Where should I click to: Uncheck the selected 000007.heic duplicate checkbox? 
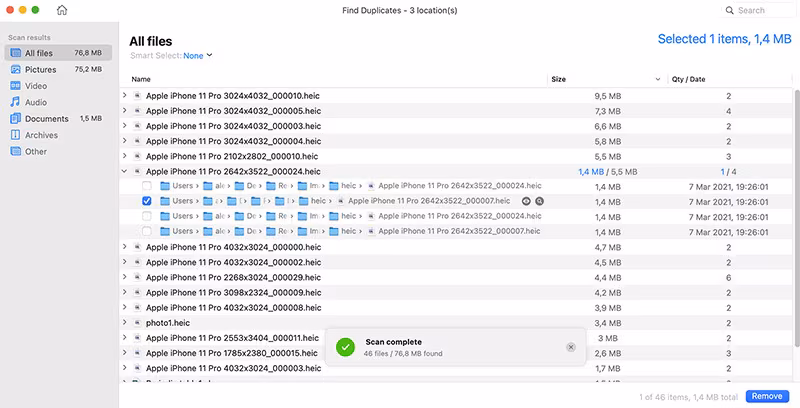coord(147,201)
